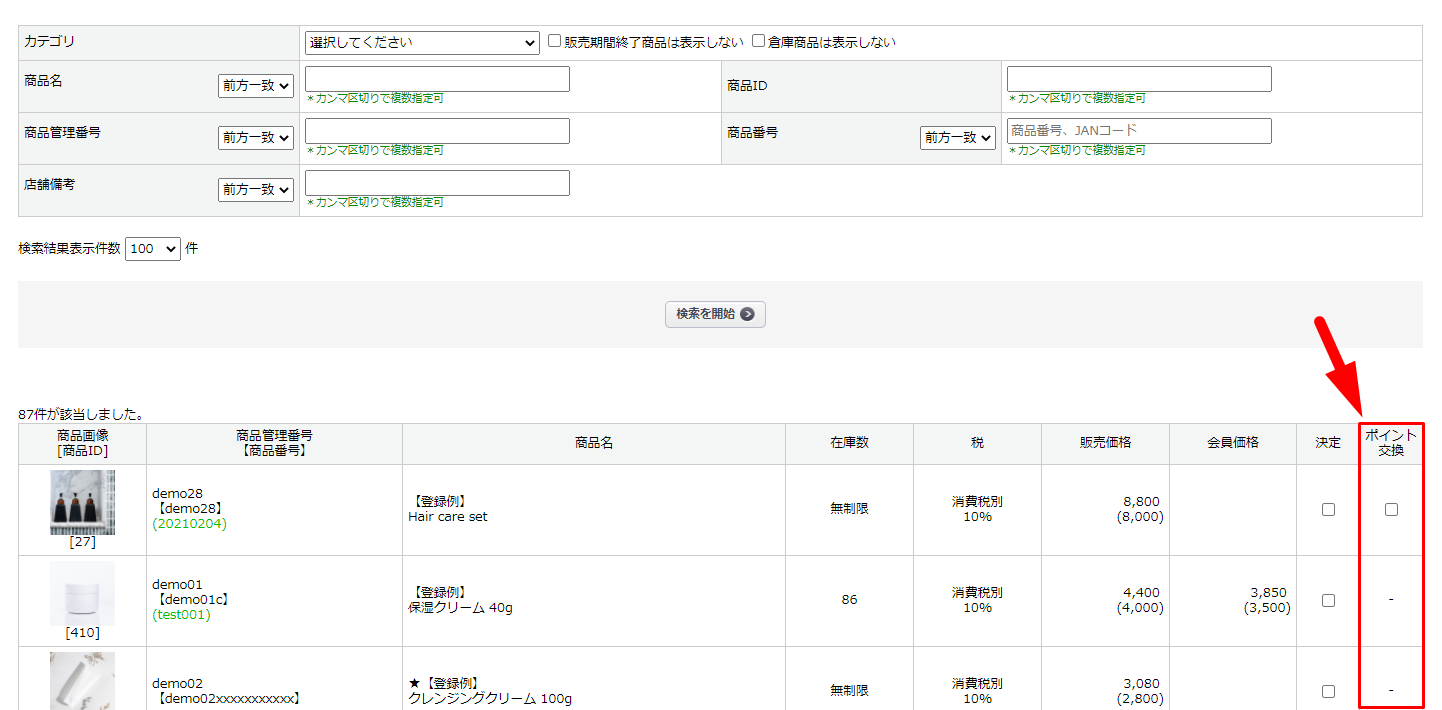Click the 商品名 text input field
The image size is (1442, 710).
tap(437, 79)
